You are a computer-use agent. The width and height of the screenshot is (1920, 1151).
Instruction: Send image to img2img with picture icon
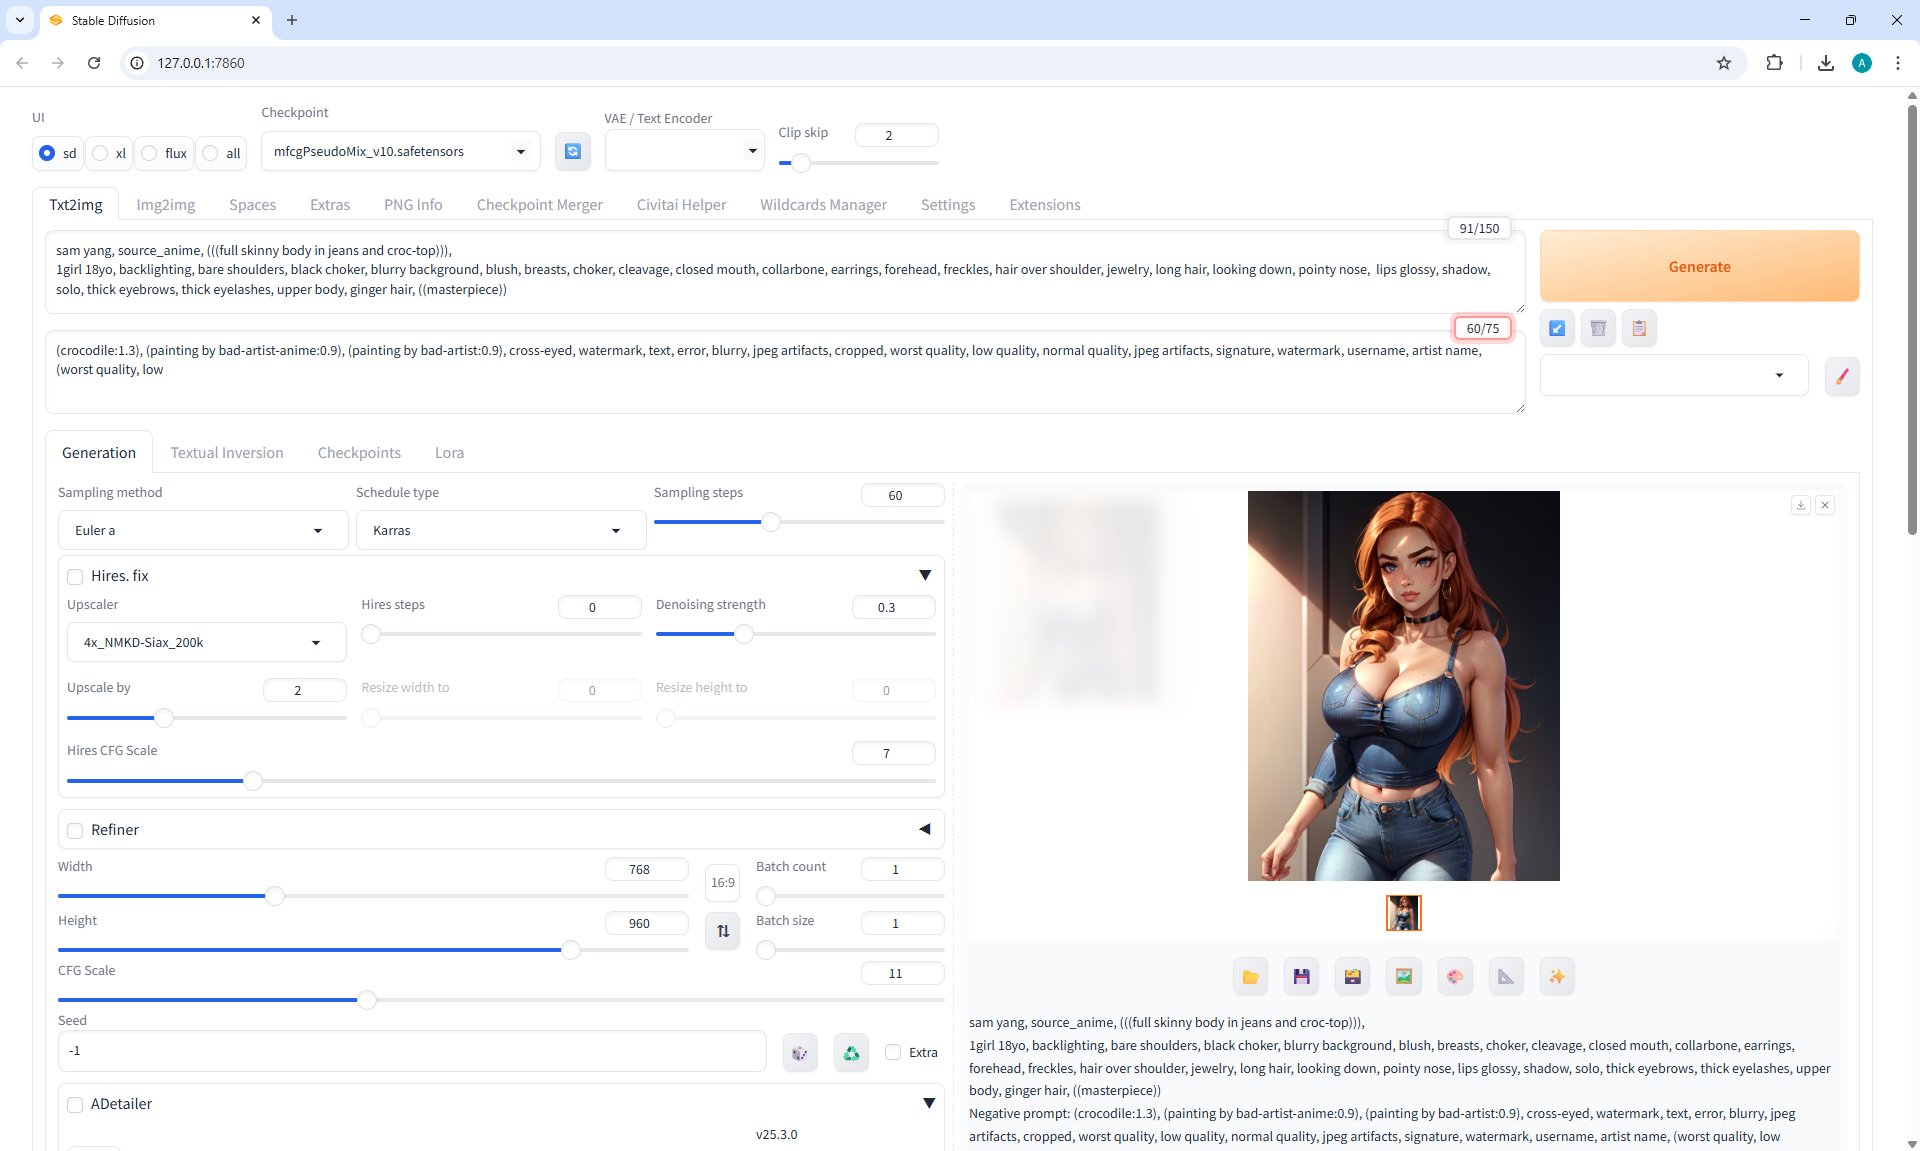pos(1404,977)
